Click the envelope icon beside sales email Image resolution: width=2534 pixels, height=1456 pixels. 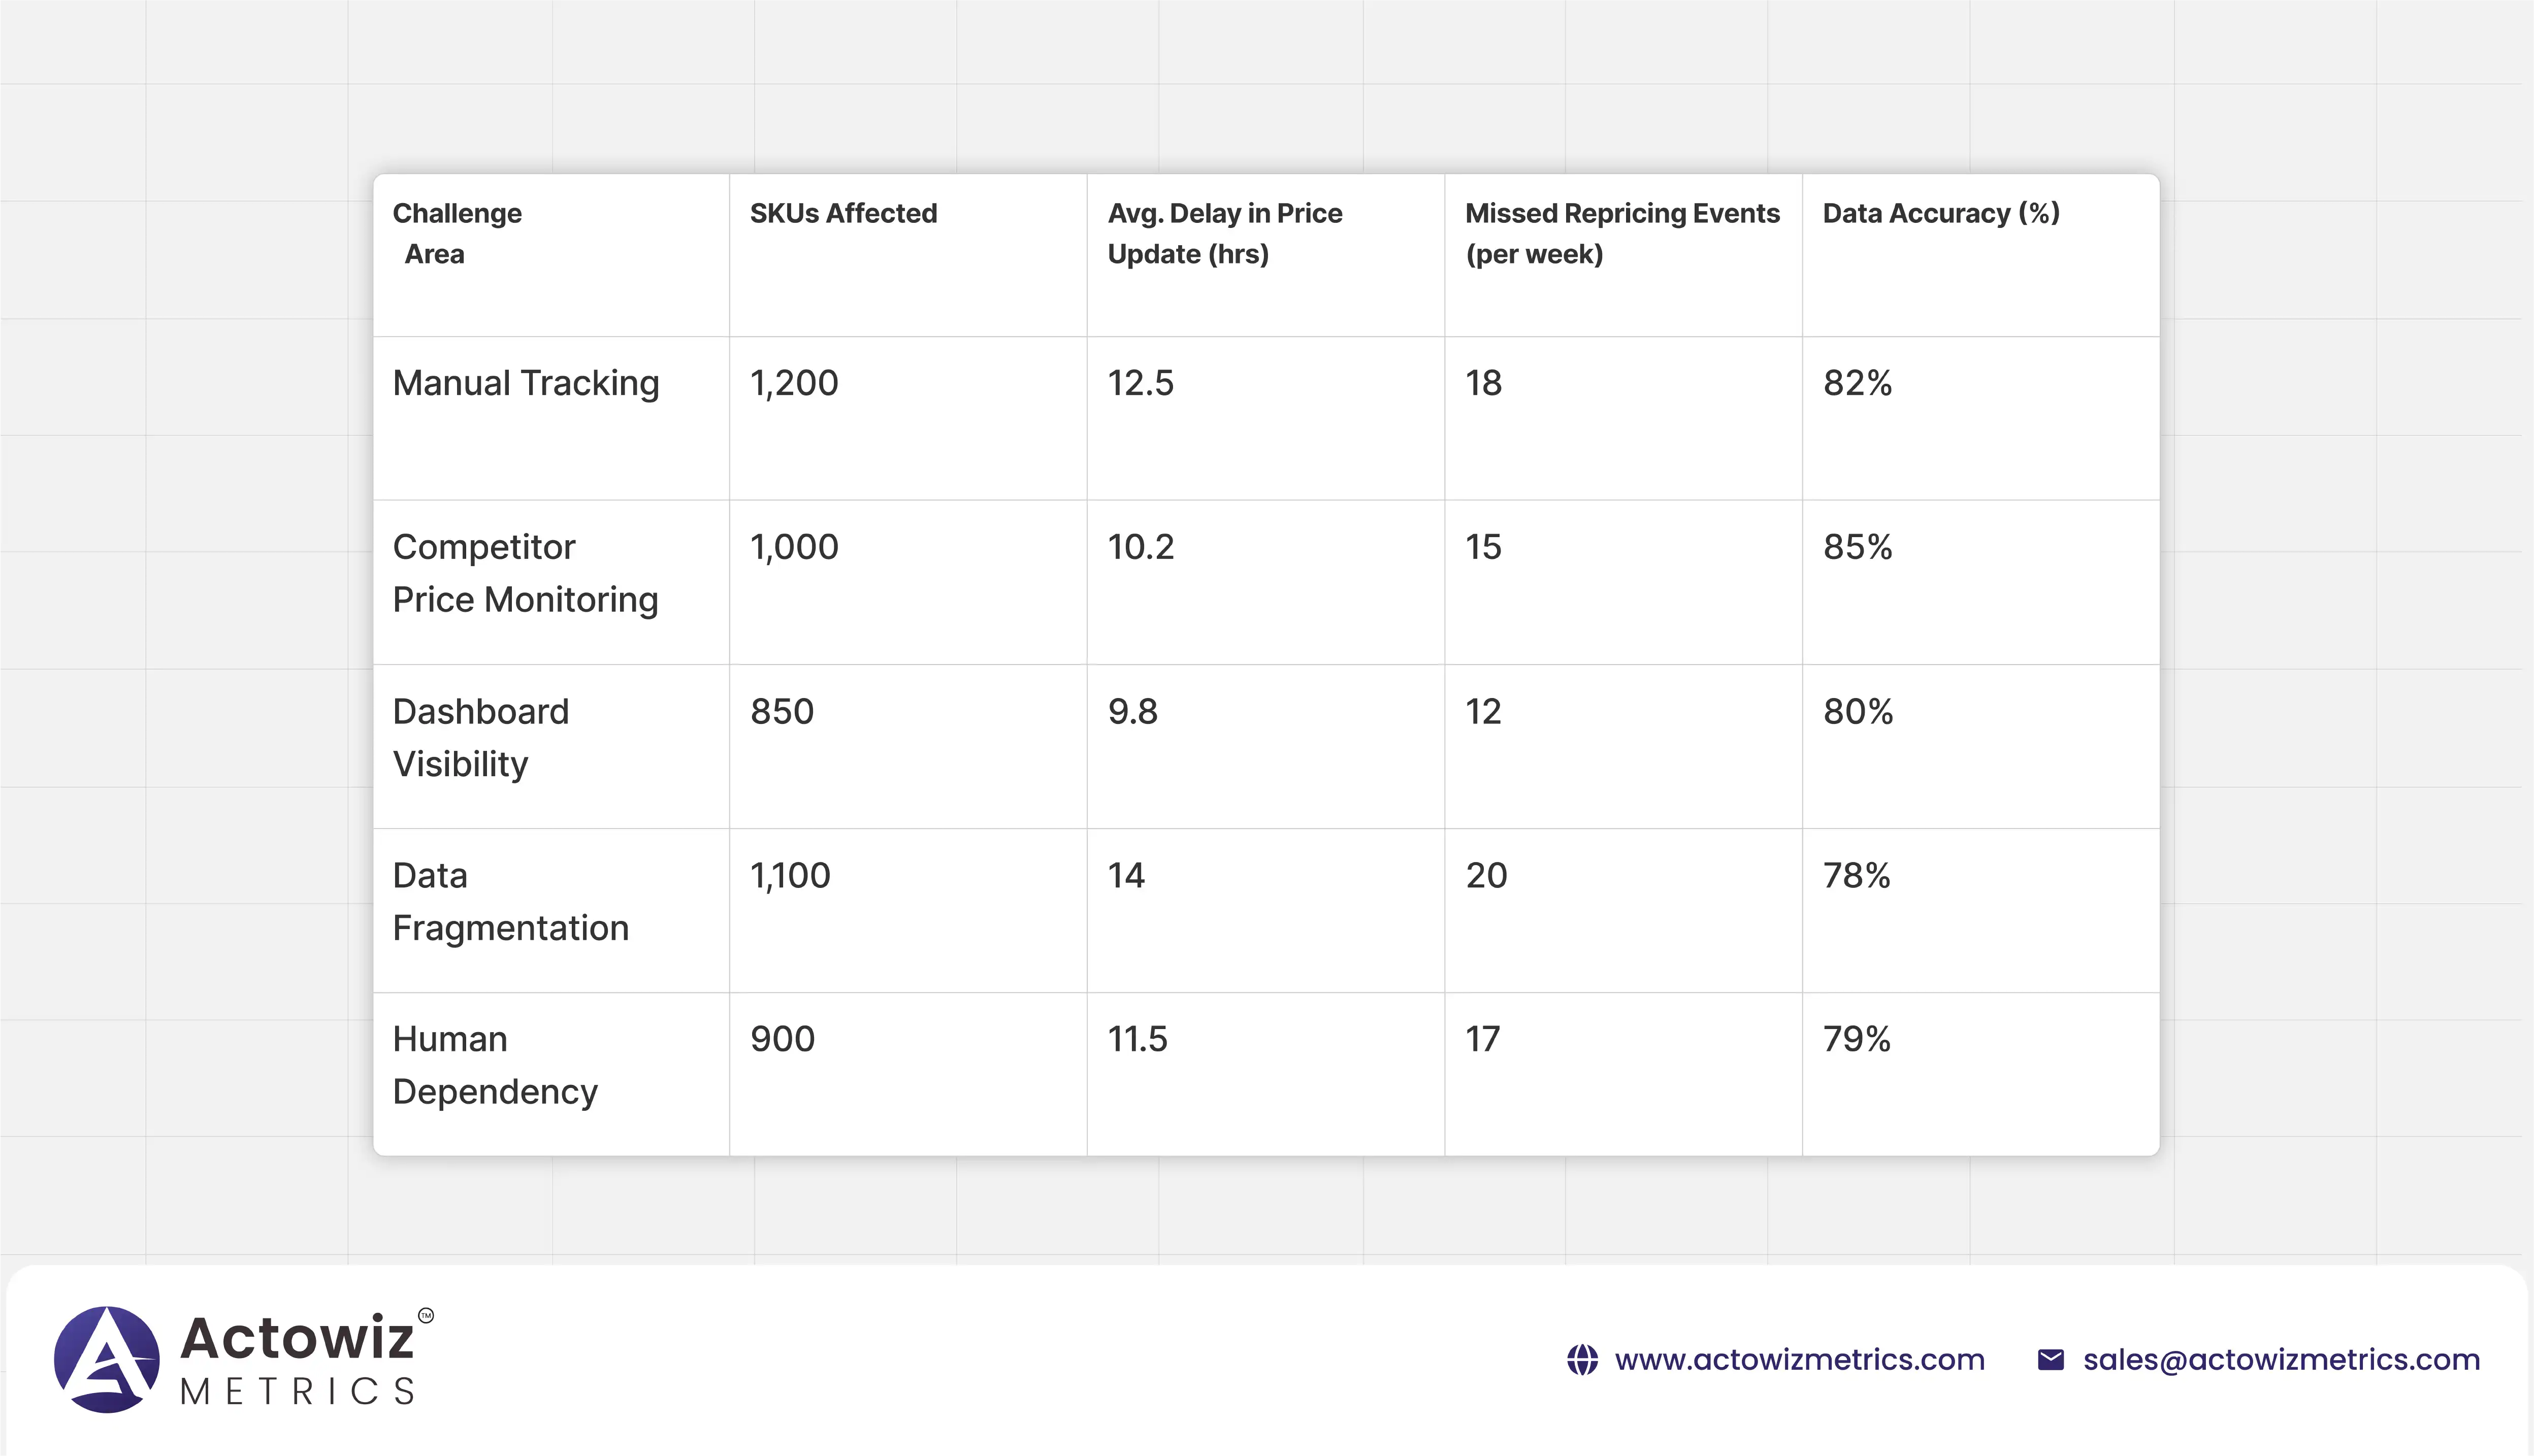[2050, 1360]
